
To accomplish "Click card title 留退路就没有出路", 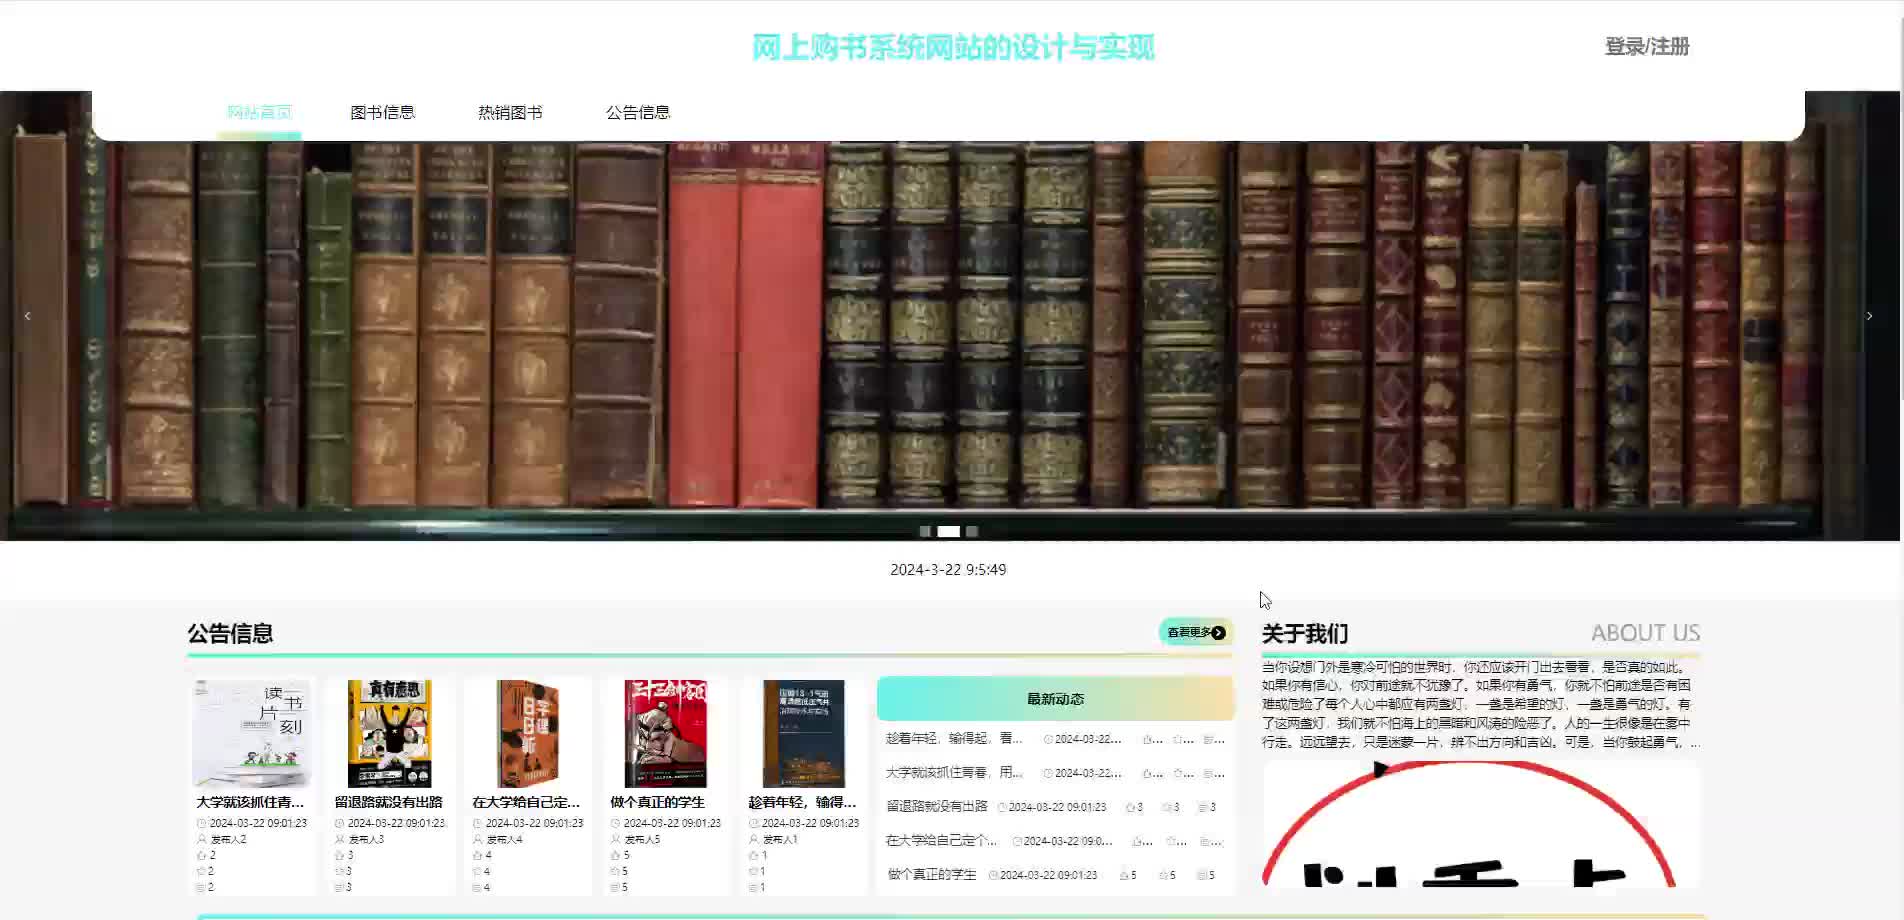I will [x=388, y=802].
